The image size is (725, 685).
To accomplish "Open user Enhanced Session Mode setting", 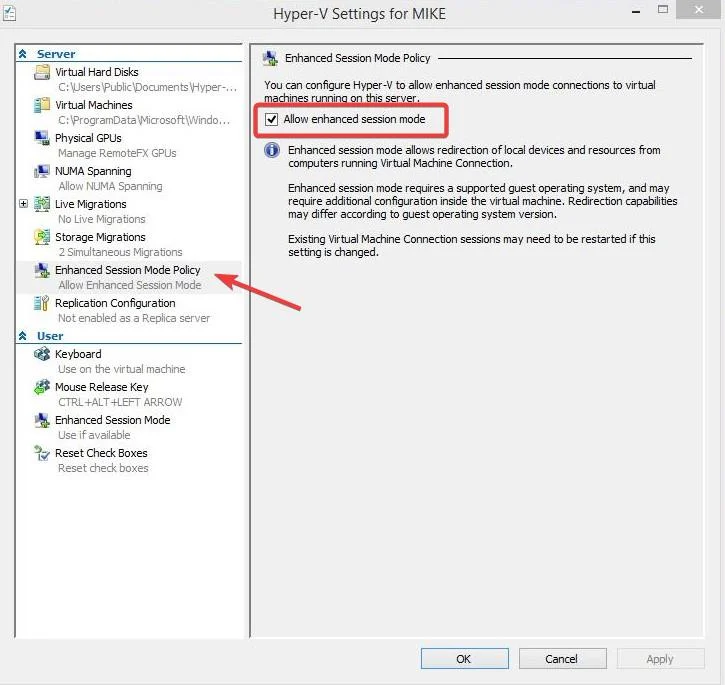I will click(112, 420).
